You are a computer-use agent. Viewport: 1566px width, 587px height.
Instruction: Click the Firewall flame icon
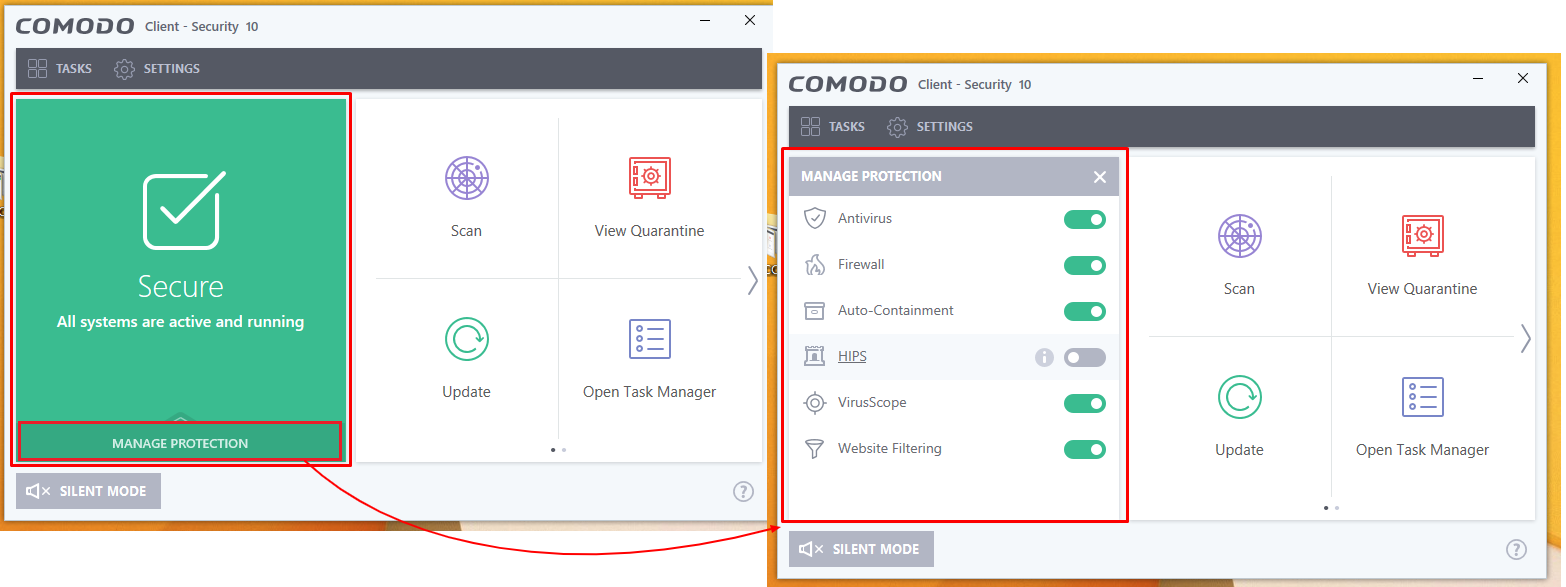click(815, 264)
